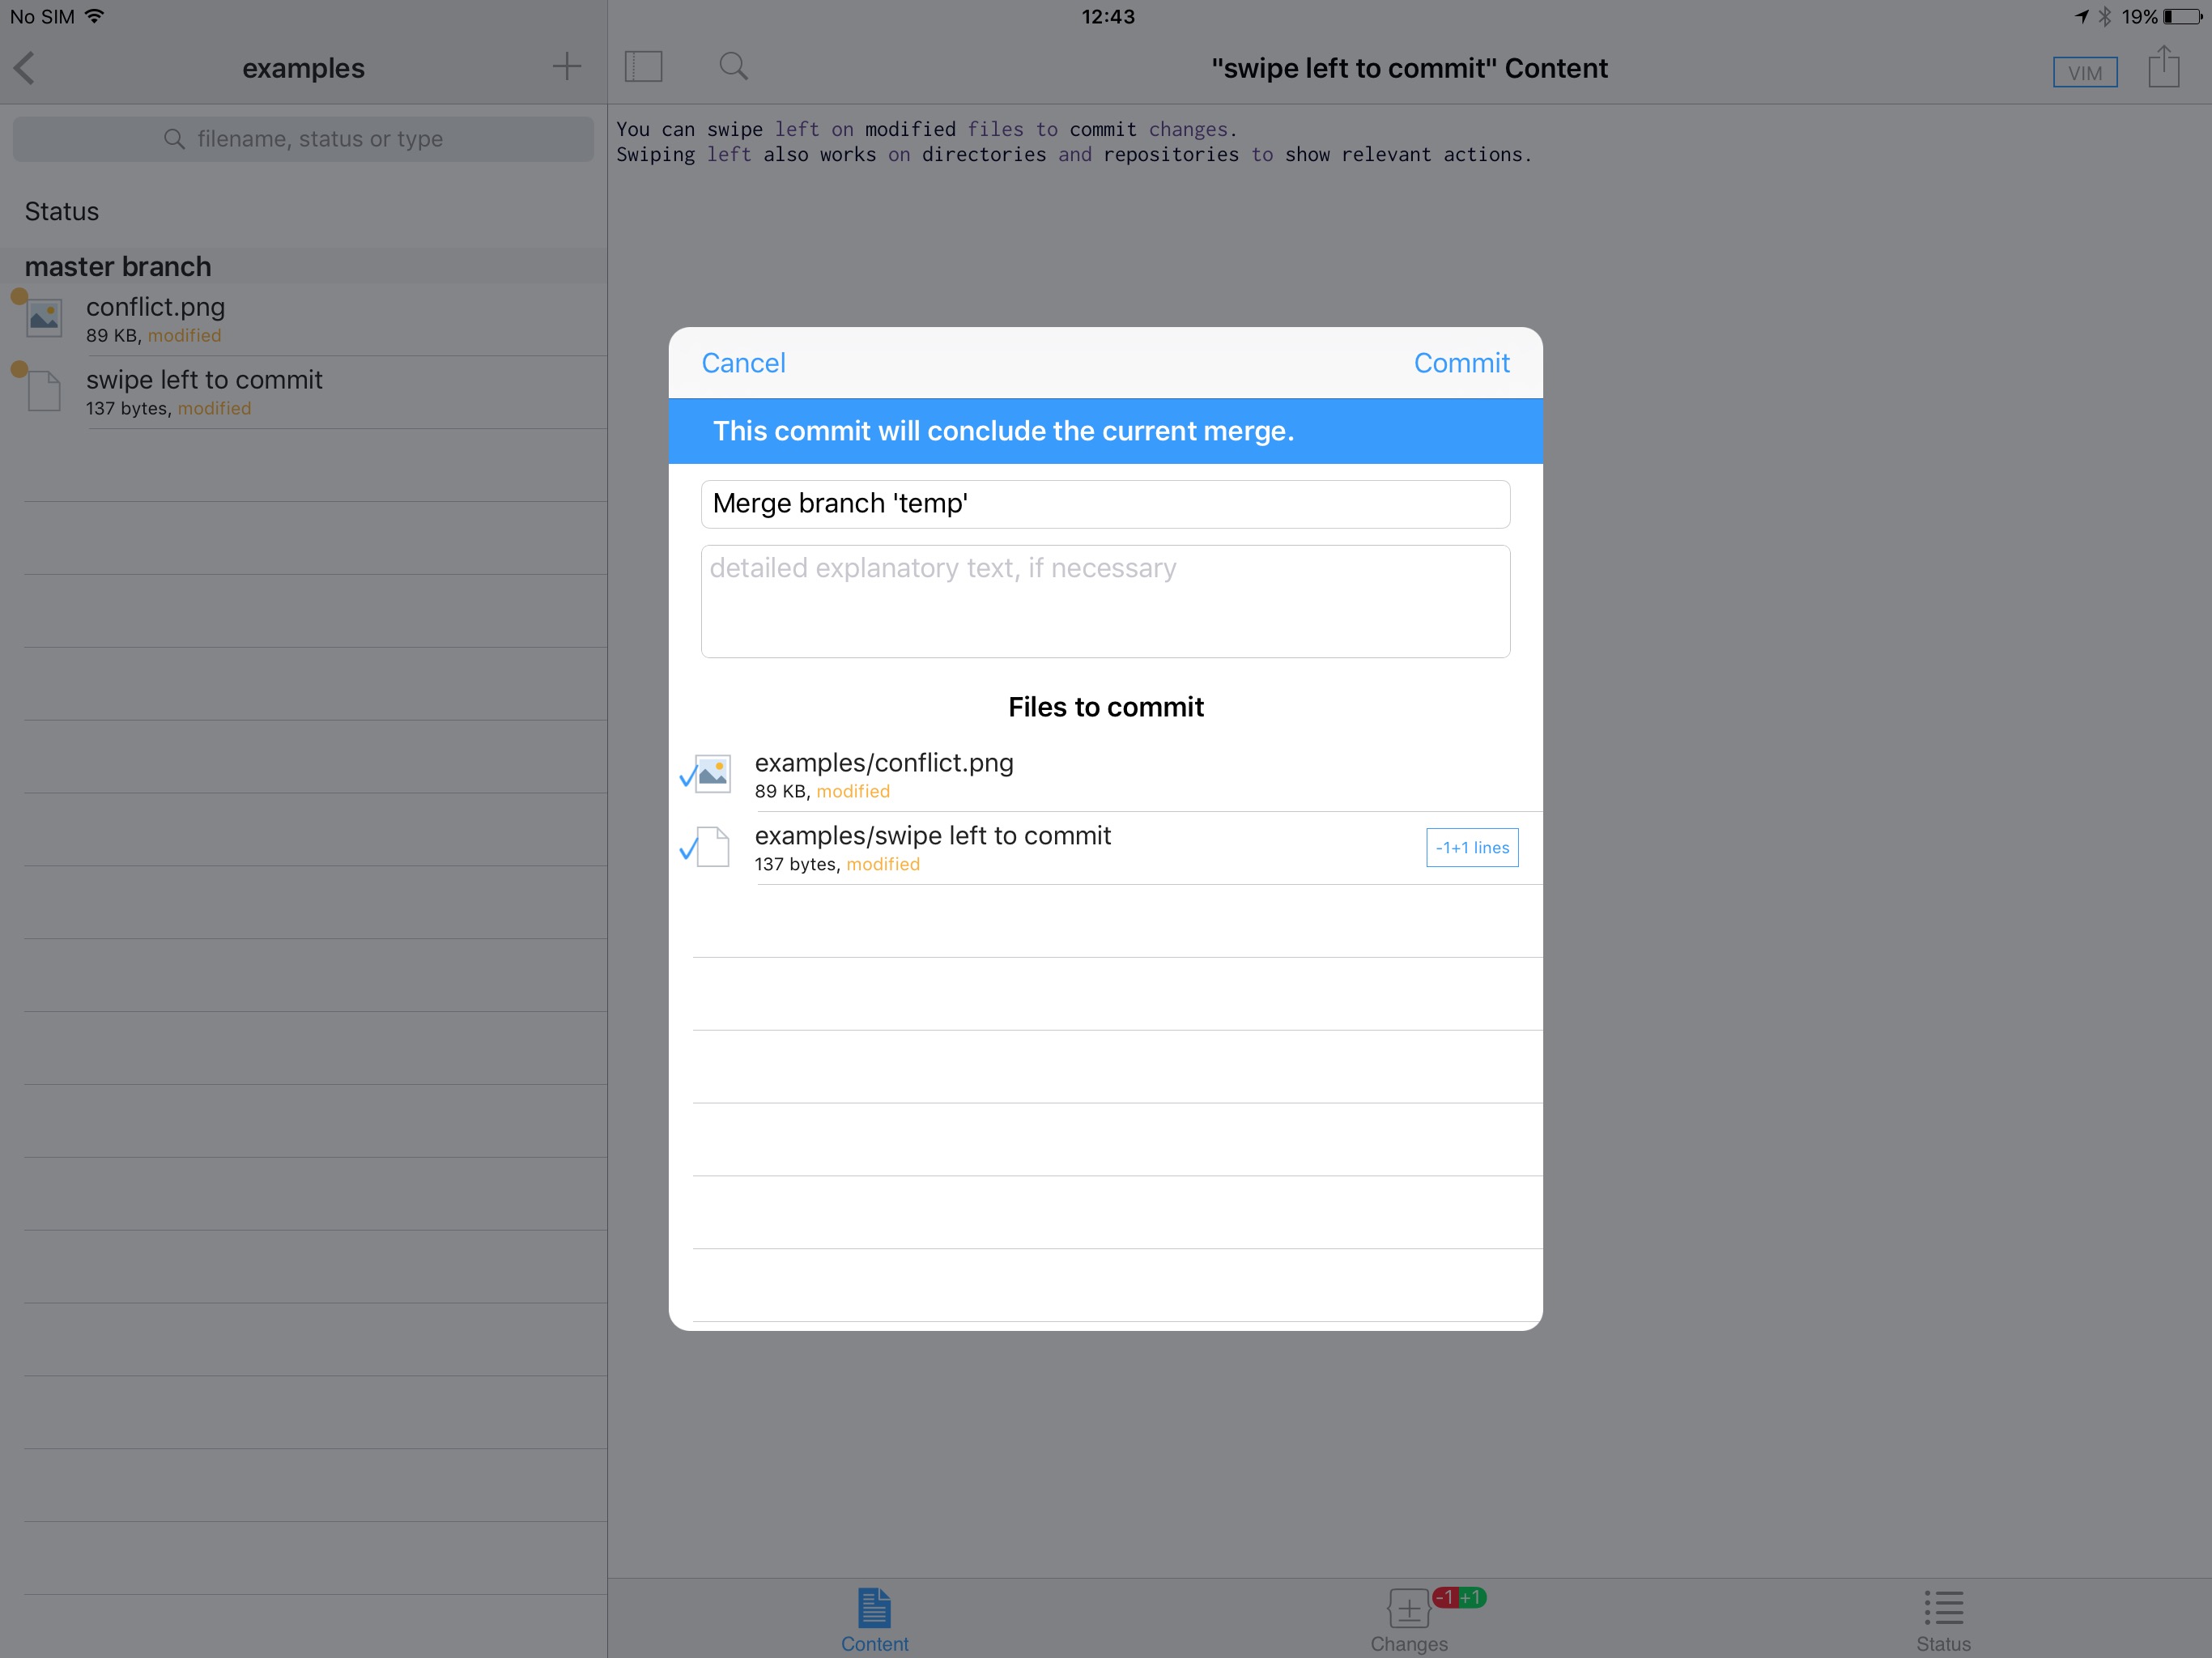Select swipe left to commit in sidebar
Viewport: 2212px width, 1658px height.
pos(303,393)
